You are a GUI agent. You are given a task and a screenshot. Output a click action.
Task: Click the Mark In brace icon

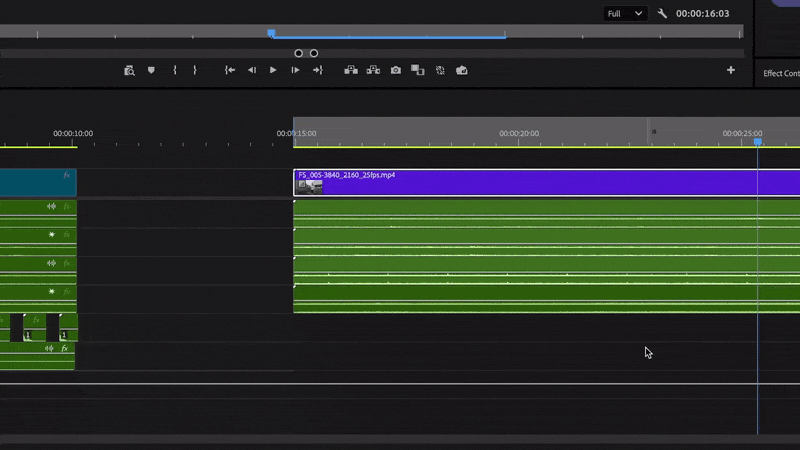tap(175, 70)
